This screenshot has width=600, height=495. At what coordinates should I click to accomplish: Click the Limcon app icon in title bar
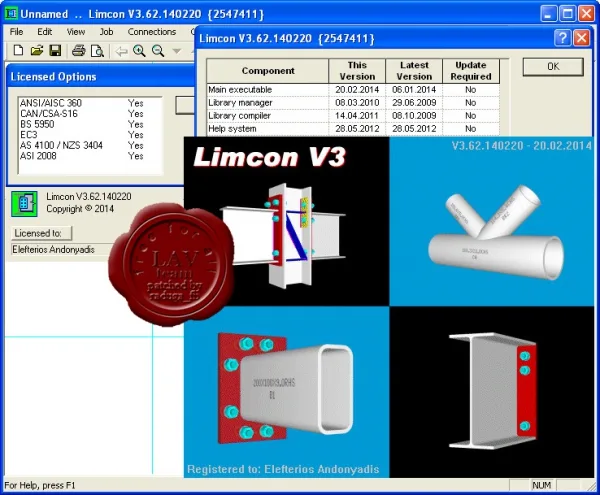11,14
